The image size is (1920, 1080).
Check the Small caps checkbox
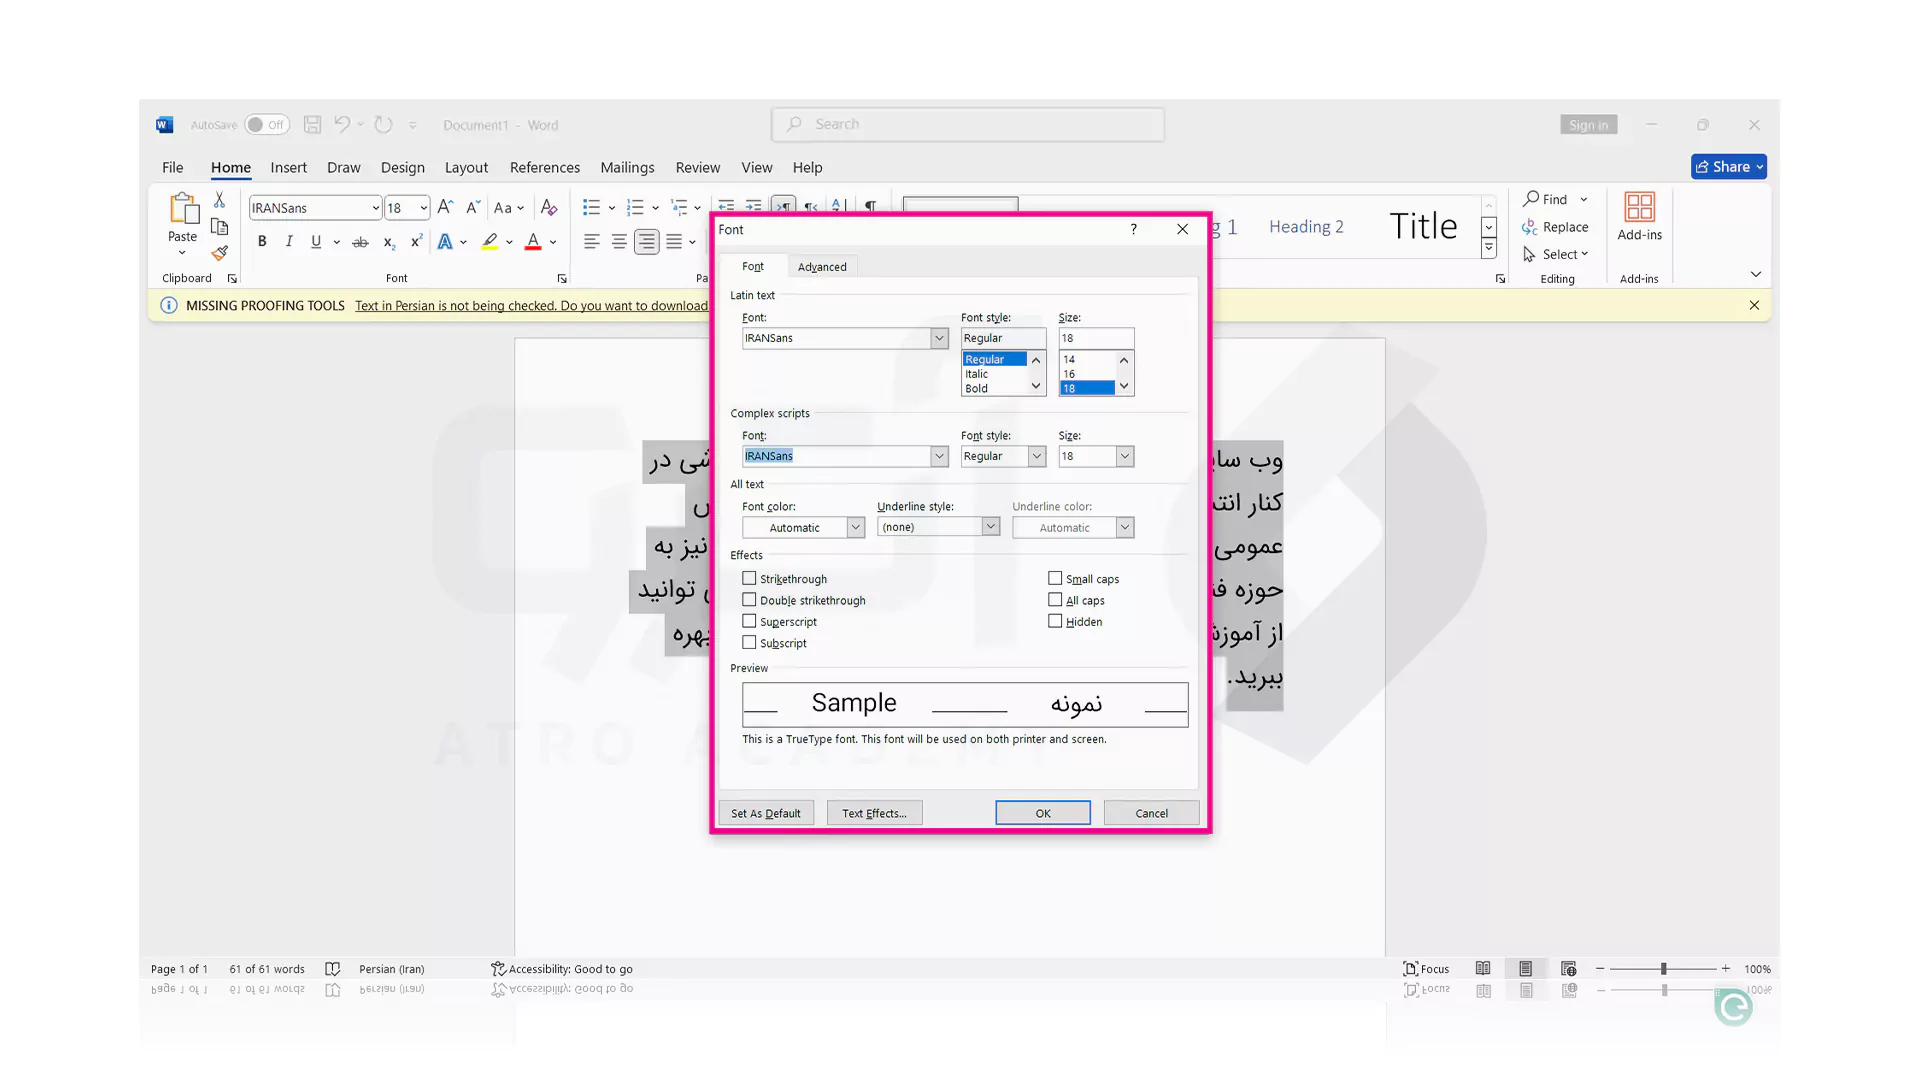(x=1055, y=578)
